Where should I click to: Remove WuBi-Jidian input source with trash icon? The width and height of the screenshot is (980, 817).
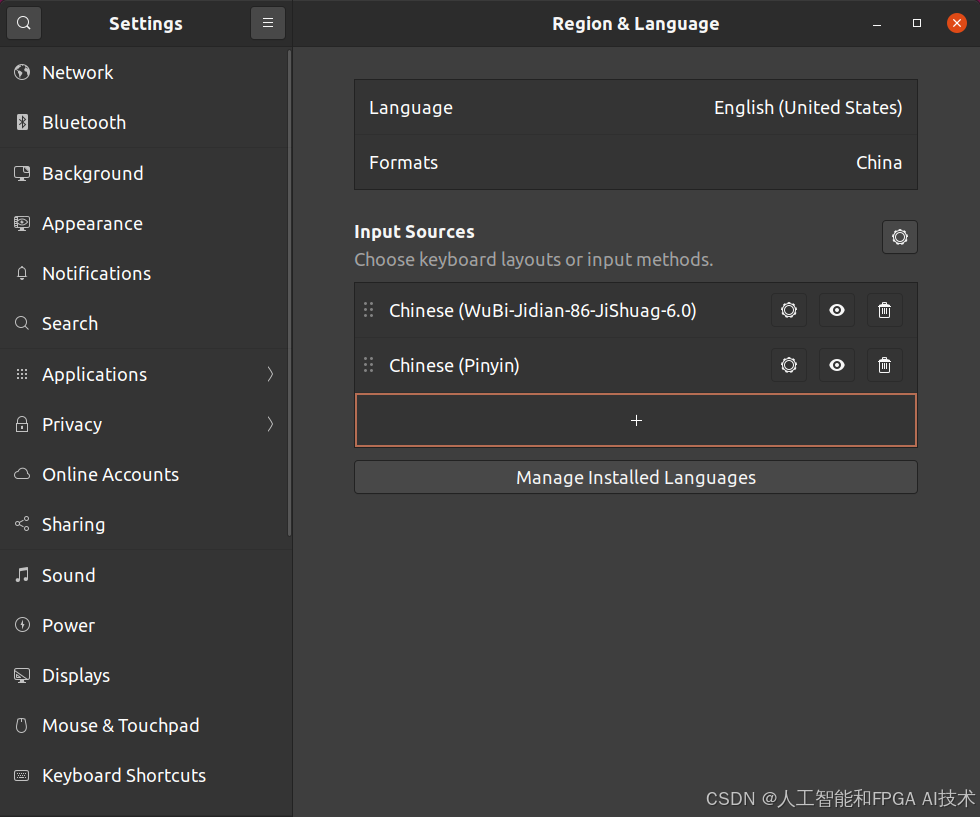(884, 310)
